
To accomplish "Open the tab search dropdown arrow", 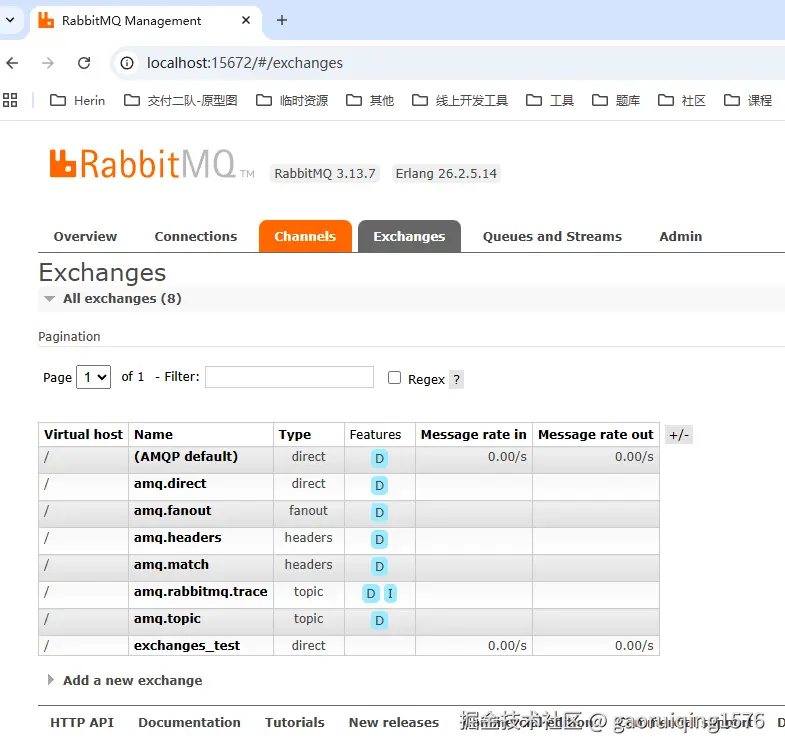I will pos(10,20).
